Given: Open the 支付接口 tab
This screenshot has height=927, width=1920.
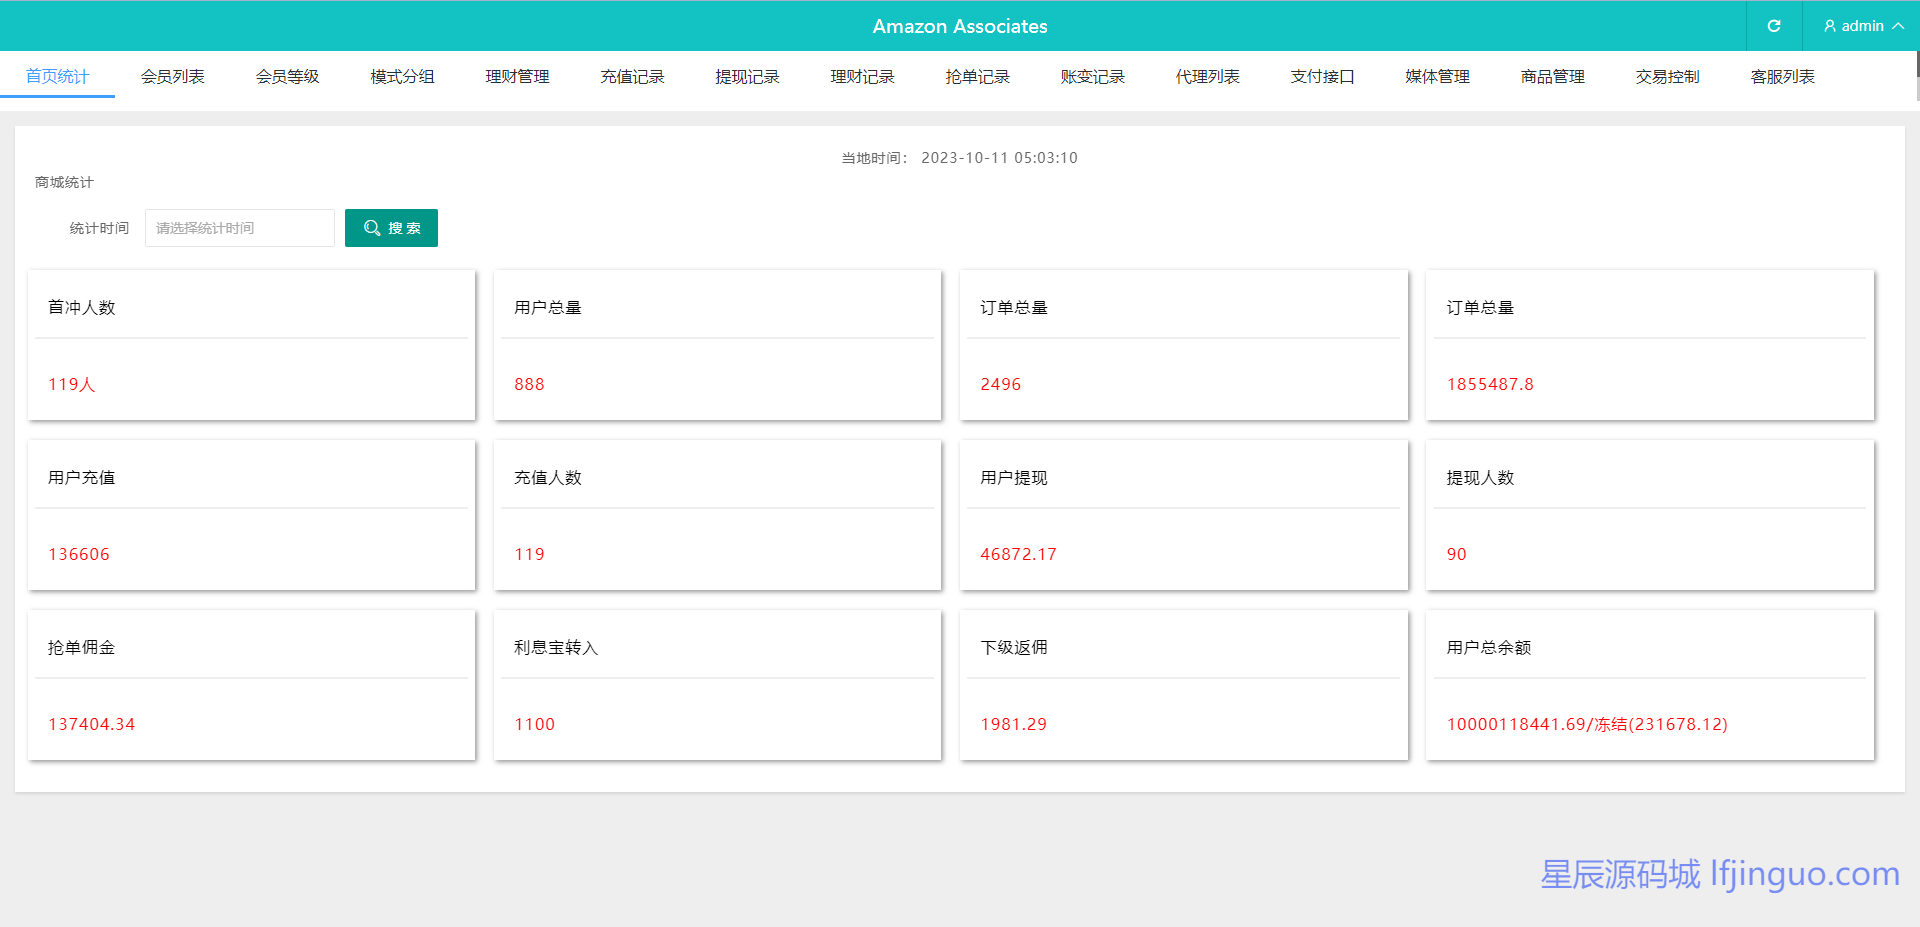Looking at the screenshot, I should (1322, 77).
